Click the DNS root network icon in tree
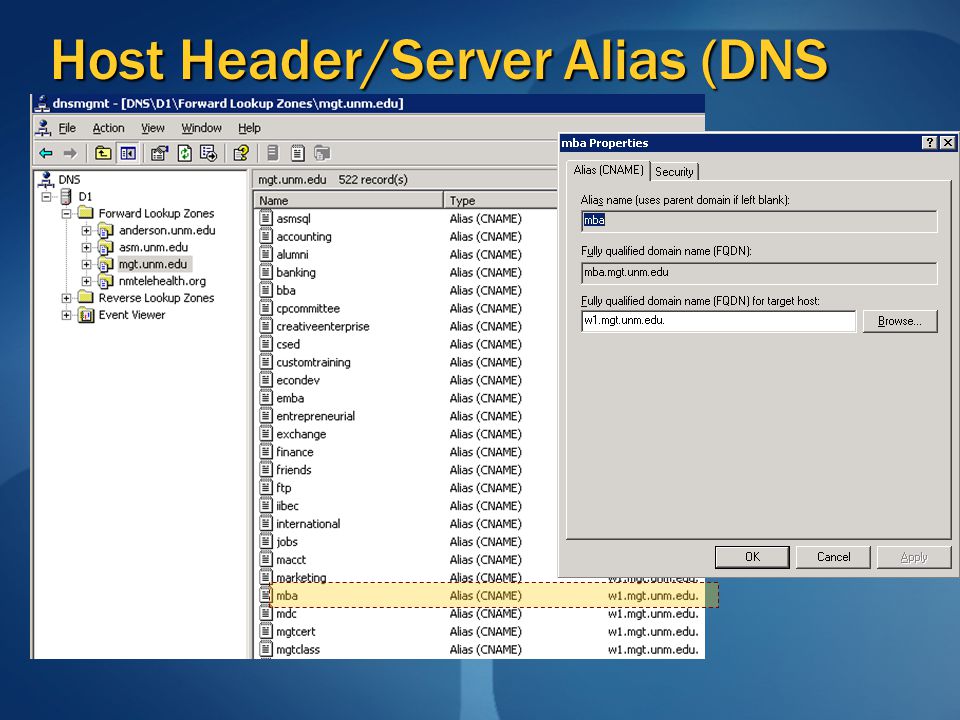This screenshot has width=960, height=720. (x=46, y=179)
